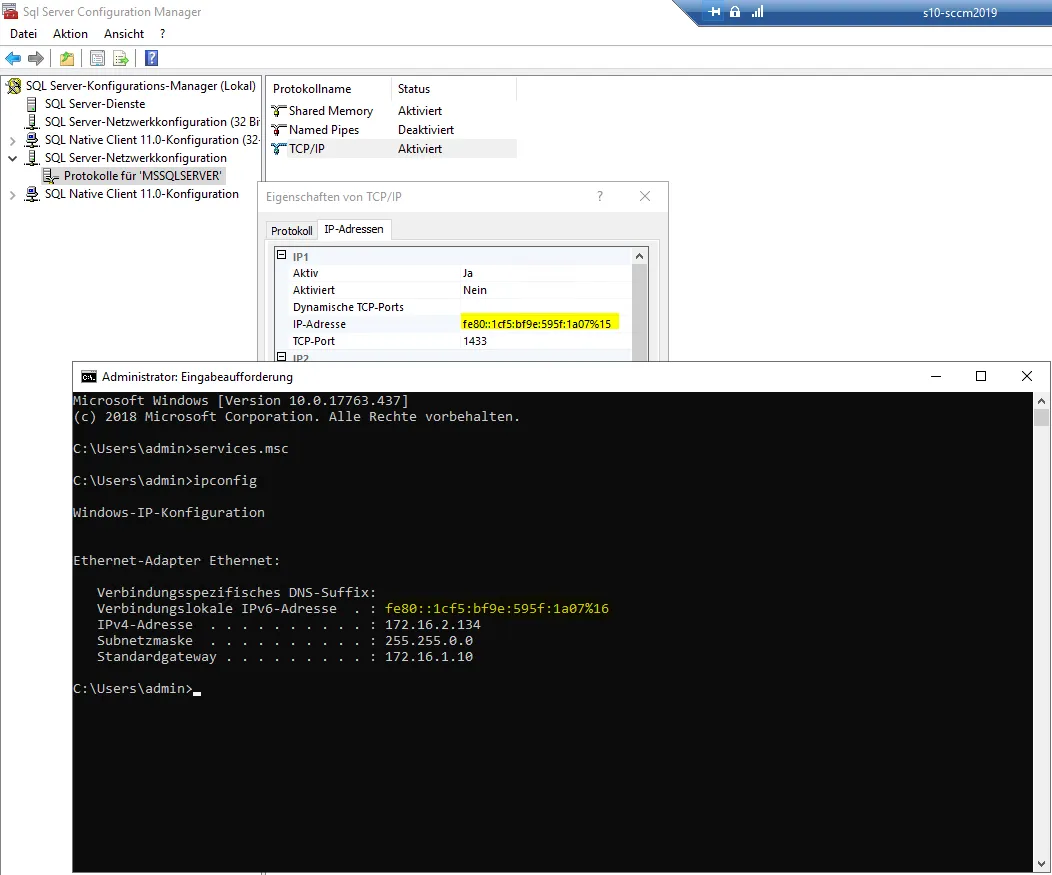
Task: Switch to the Protokoll tab
Action: (x=292, y=231)
